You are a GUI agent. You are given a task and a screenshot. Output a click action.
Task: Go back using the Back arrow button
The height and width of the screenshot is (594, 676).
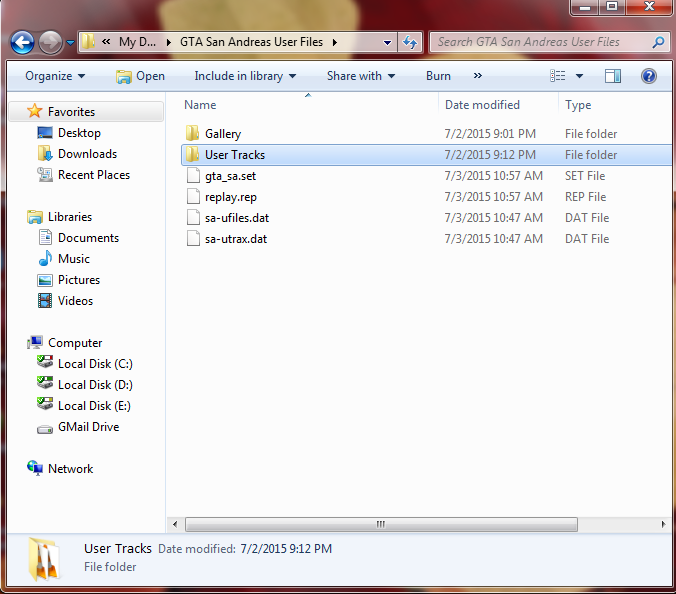(x=22, y=42)
